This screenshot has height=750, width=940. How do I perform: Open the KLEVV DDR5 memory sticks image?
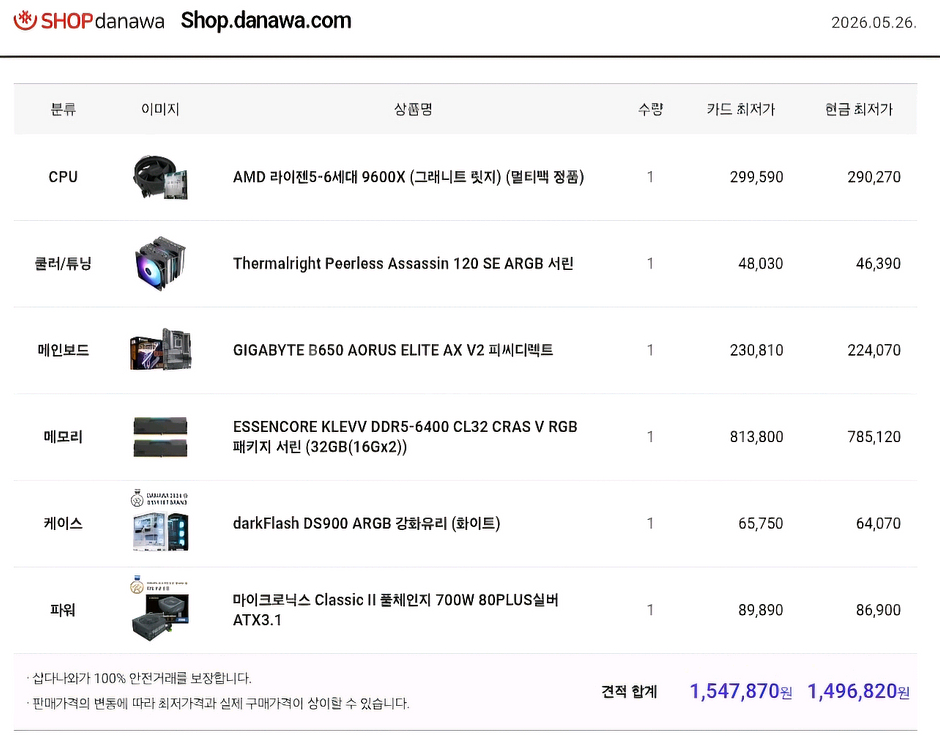click(x=160, y=437)
